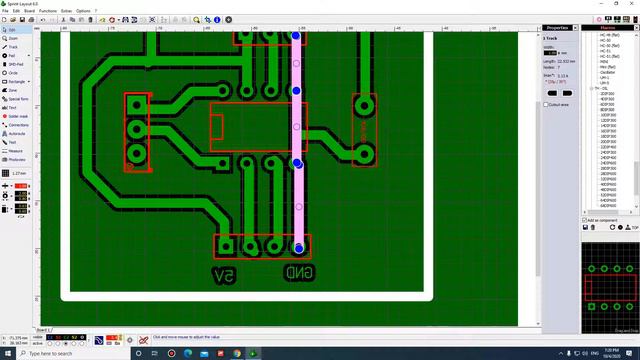The image size is (640, 360).
Task: Select the Pad tool
Action: point(12,56)
